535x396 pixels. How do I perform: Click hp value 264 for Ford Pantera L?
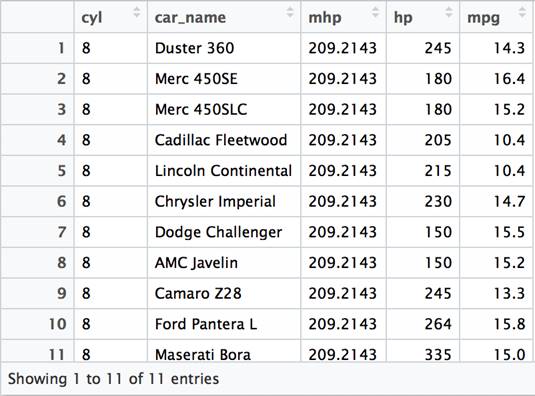tap(438, 324)
